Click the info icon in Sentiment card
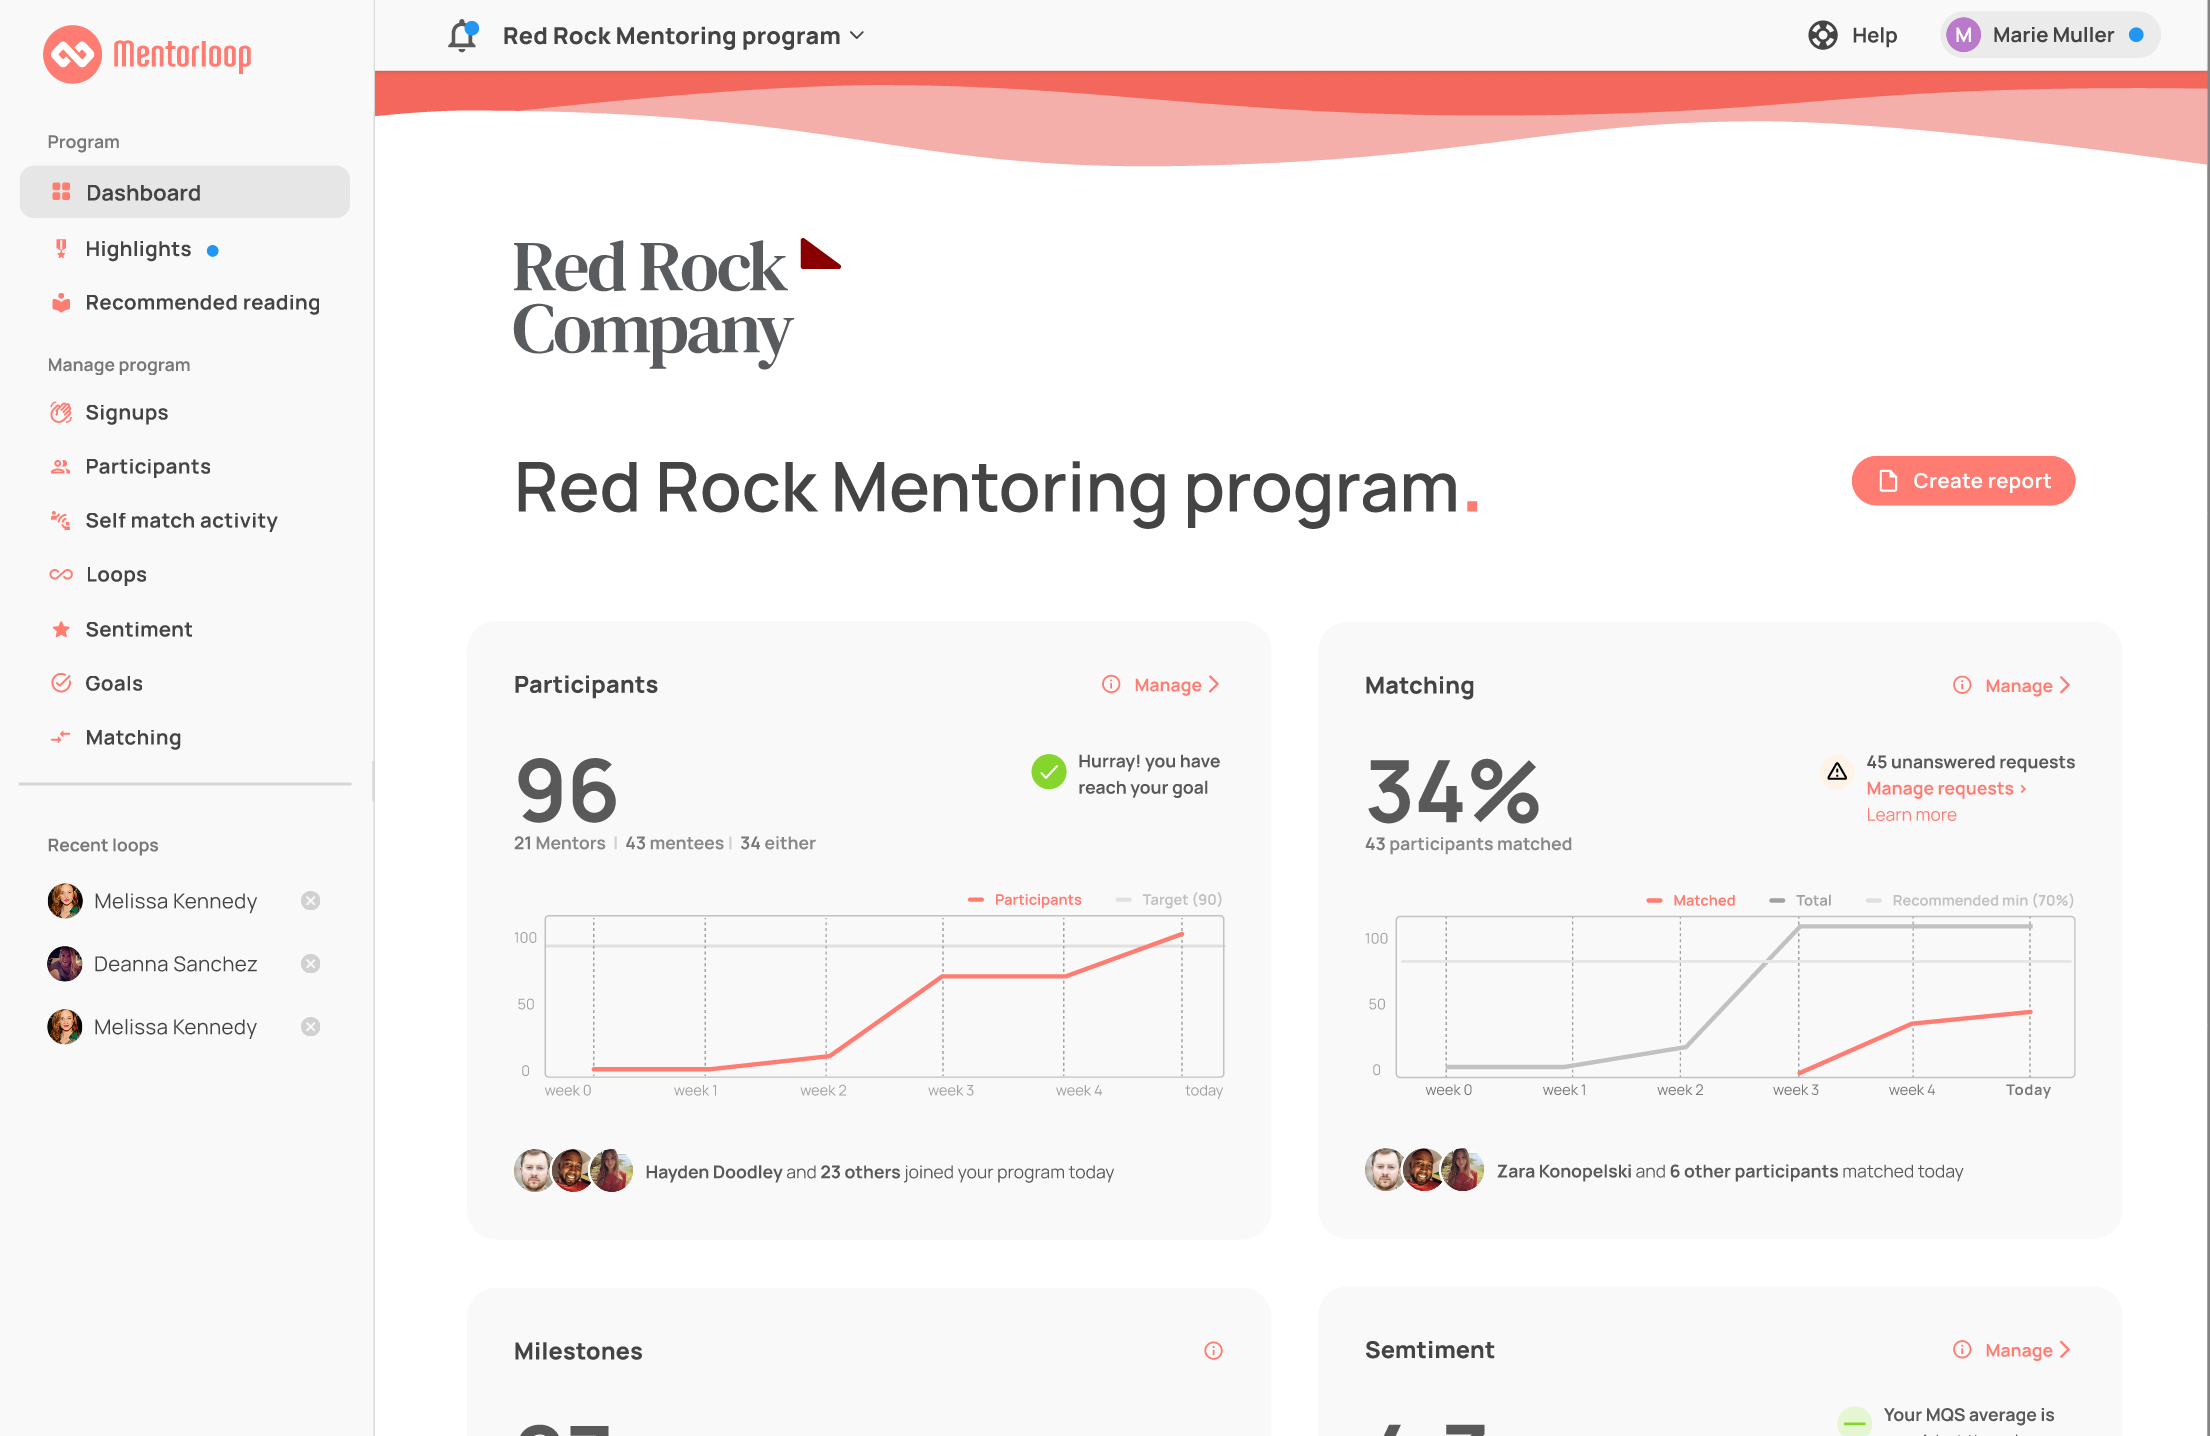Image resolution: width=2210 pixels, height=1436 pixels. pos(1962,1350)
